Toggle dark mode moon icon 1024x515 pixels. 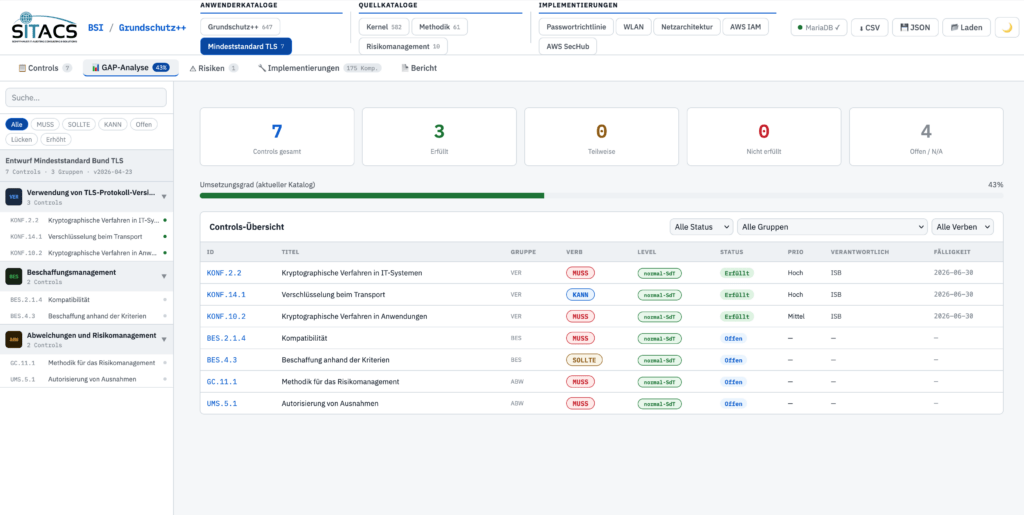tap(1006, 27)
